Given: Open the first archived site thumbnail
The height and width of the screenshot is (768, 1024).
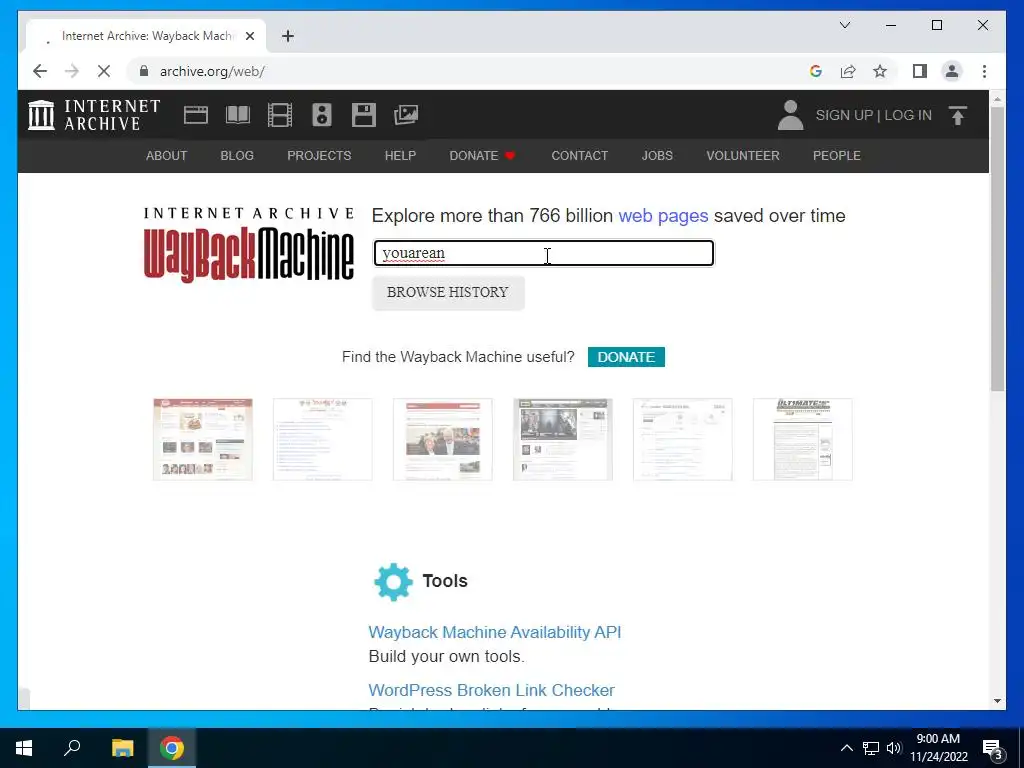Looking at the screenshot, I should coord(202,440).
